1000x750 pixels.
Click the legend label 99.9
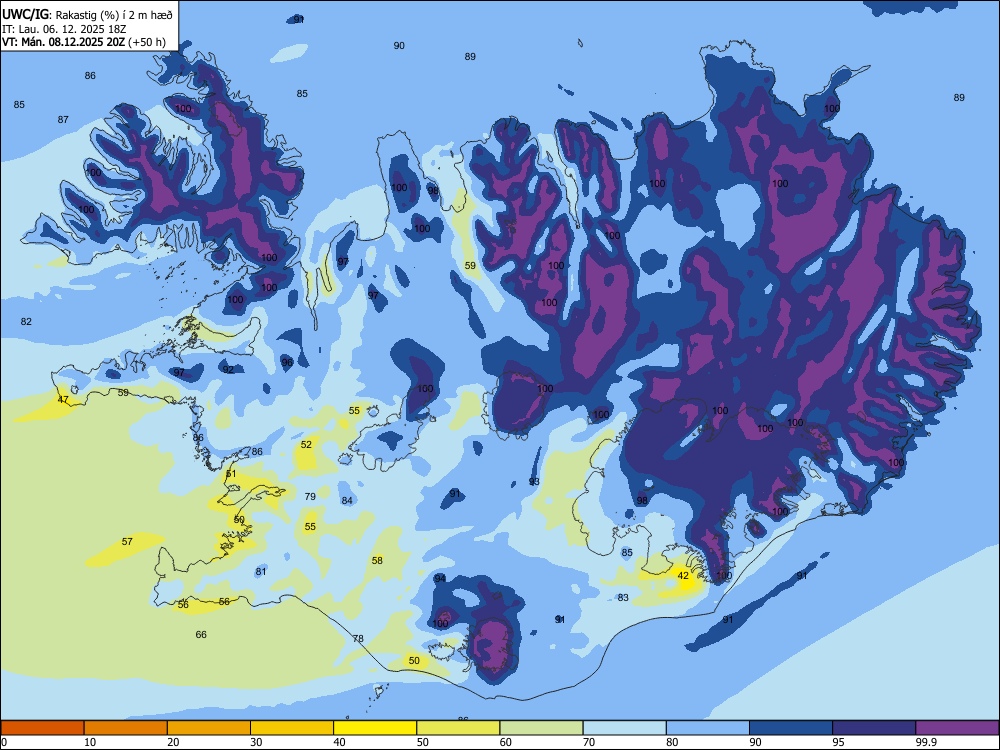coord(926,742)
